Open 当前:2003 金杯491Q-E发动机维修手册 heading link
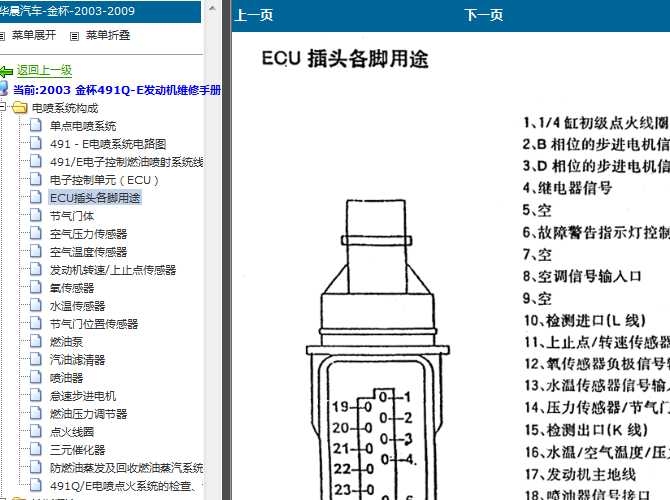The image size is (670, 500). (117, 90)
